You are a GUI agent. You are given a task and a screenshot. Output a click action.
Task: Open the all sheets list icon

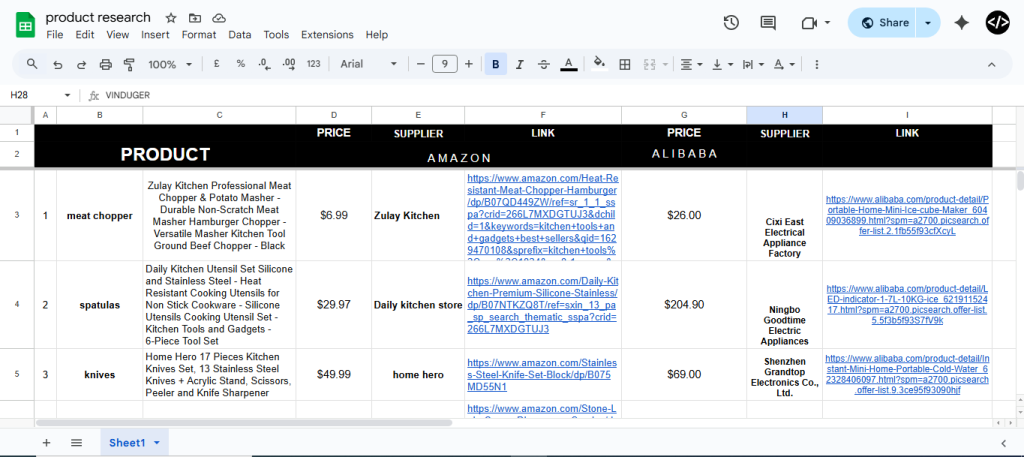[x=76, y=443]
